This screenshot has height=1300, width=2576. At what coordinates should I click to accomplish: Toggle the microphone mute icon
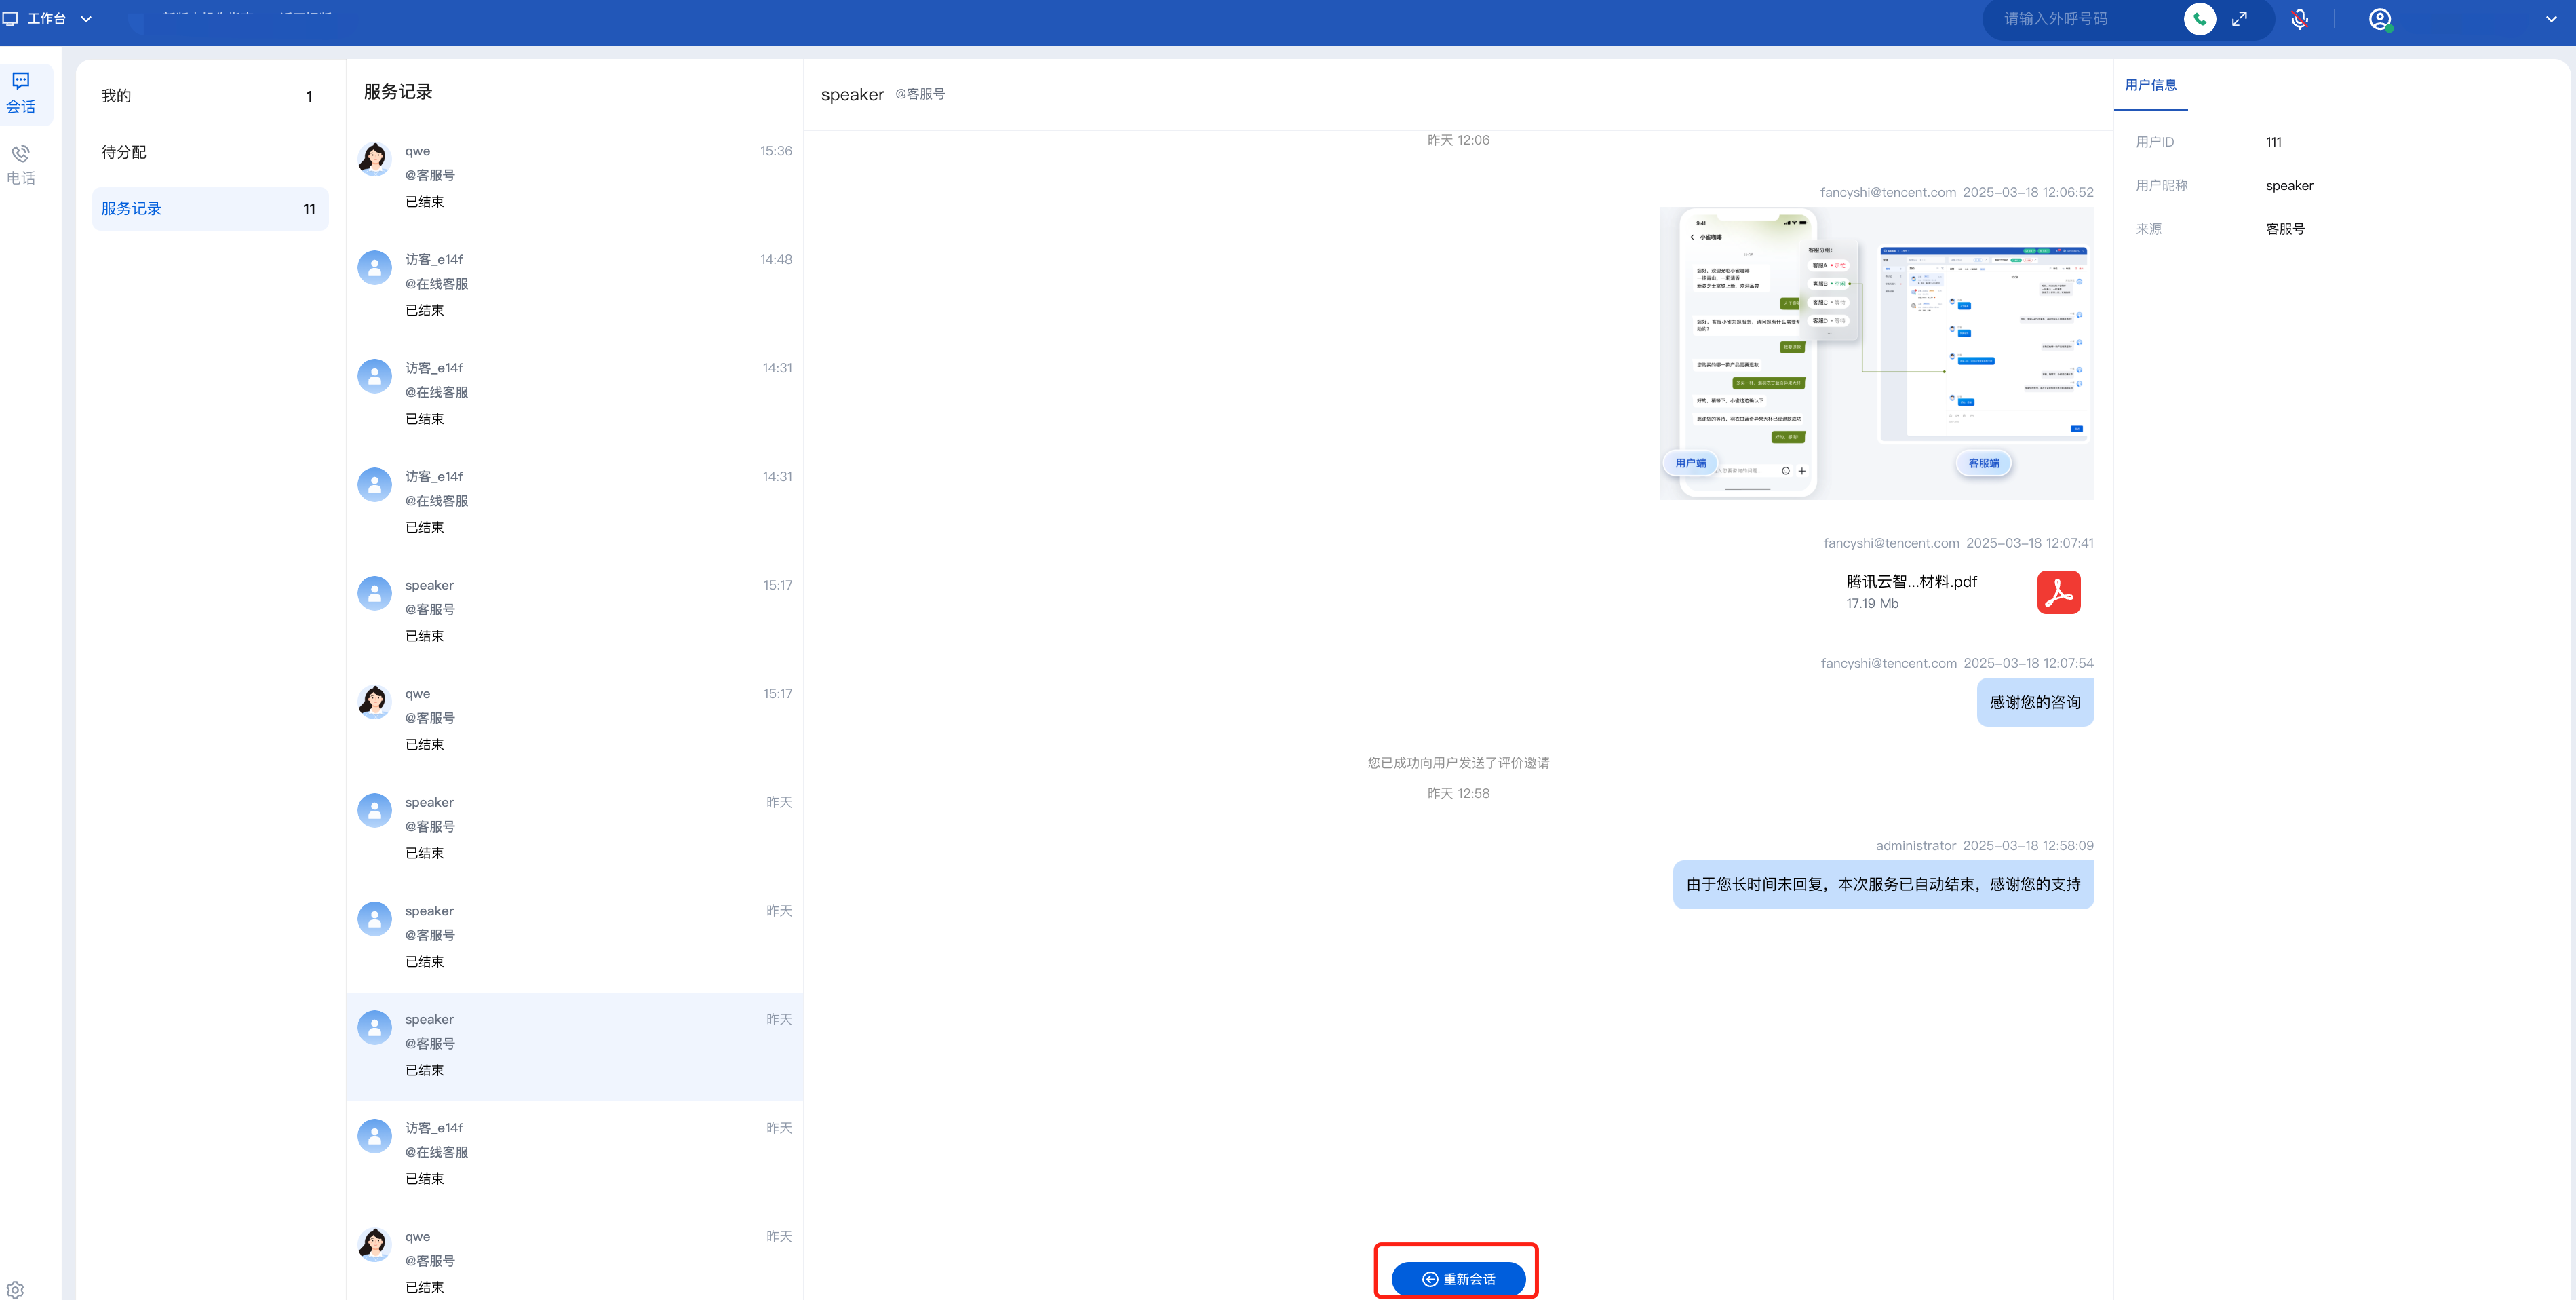pyautogui.click(x=2300, y=19)
